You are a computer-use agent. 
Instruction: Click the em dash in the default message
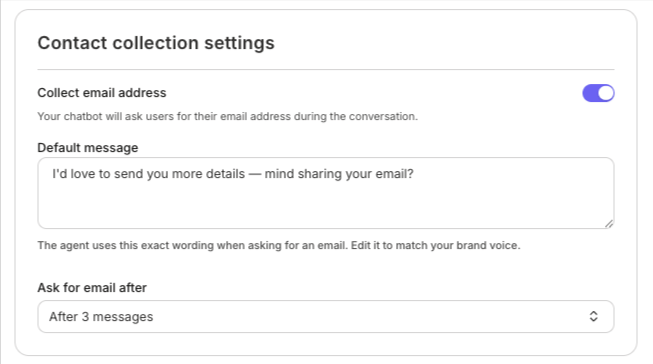point(255,174)
